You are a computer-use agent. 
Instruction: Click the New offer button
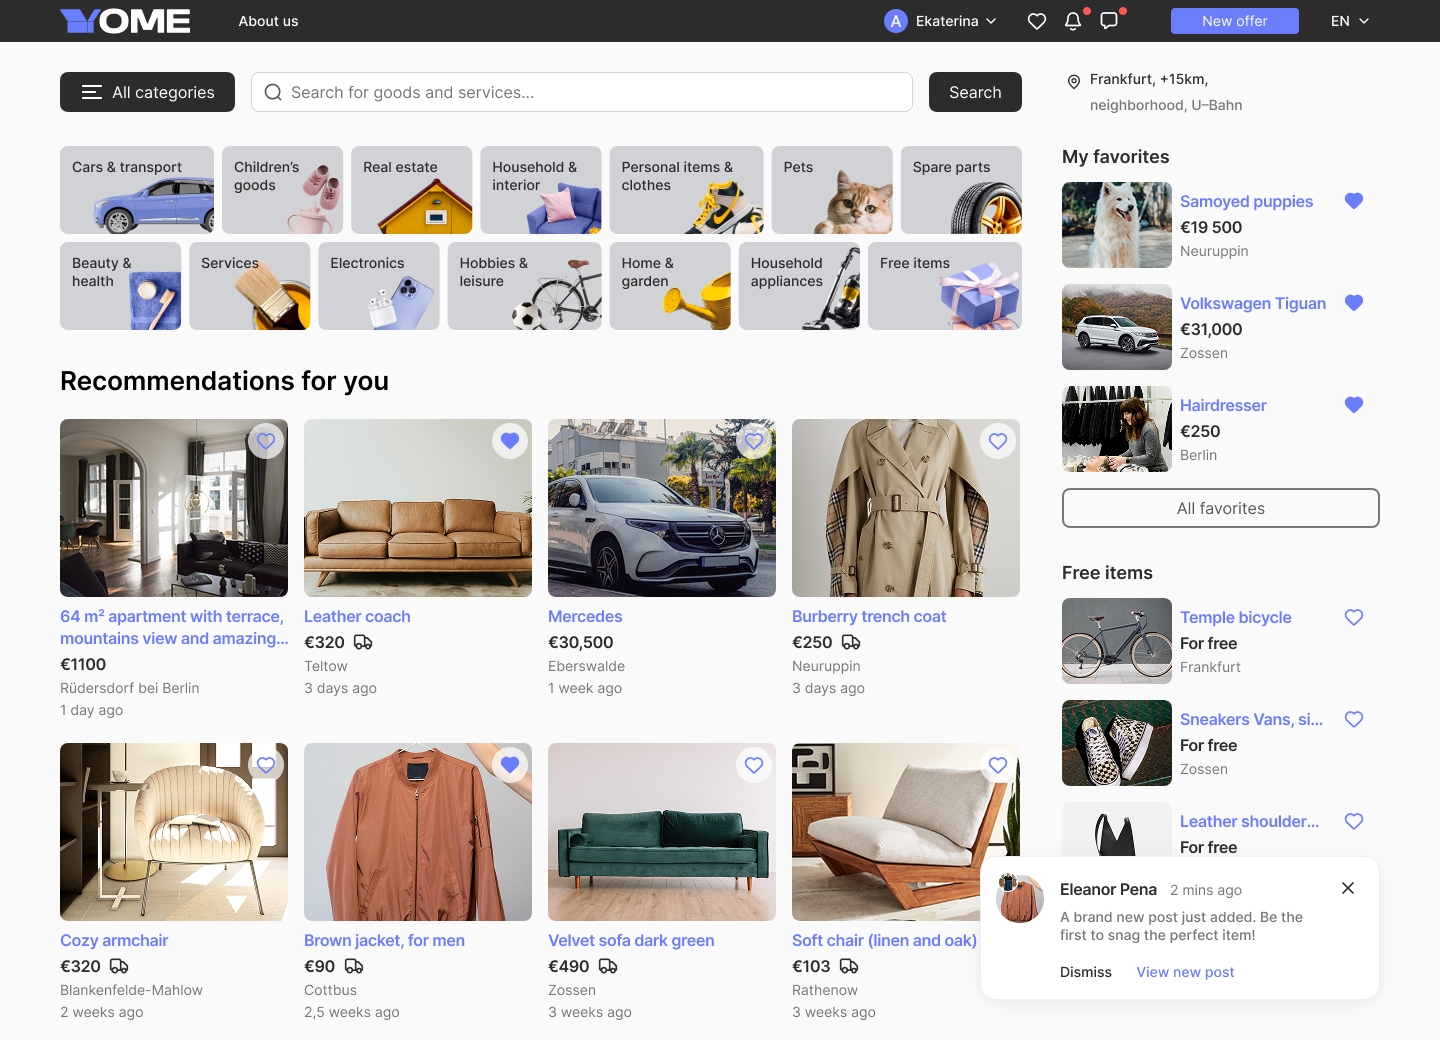(1234, 21)
